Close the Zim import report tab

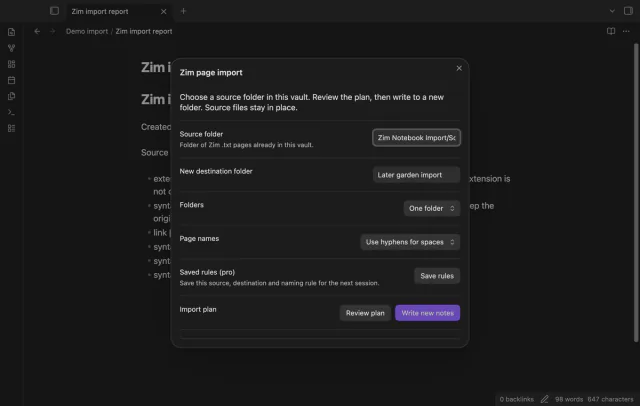[163, 11]
